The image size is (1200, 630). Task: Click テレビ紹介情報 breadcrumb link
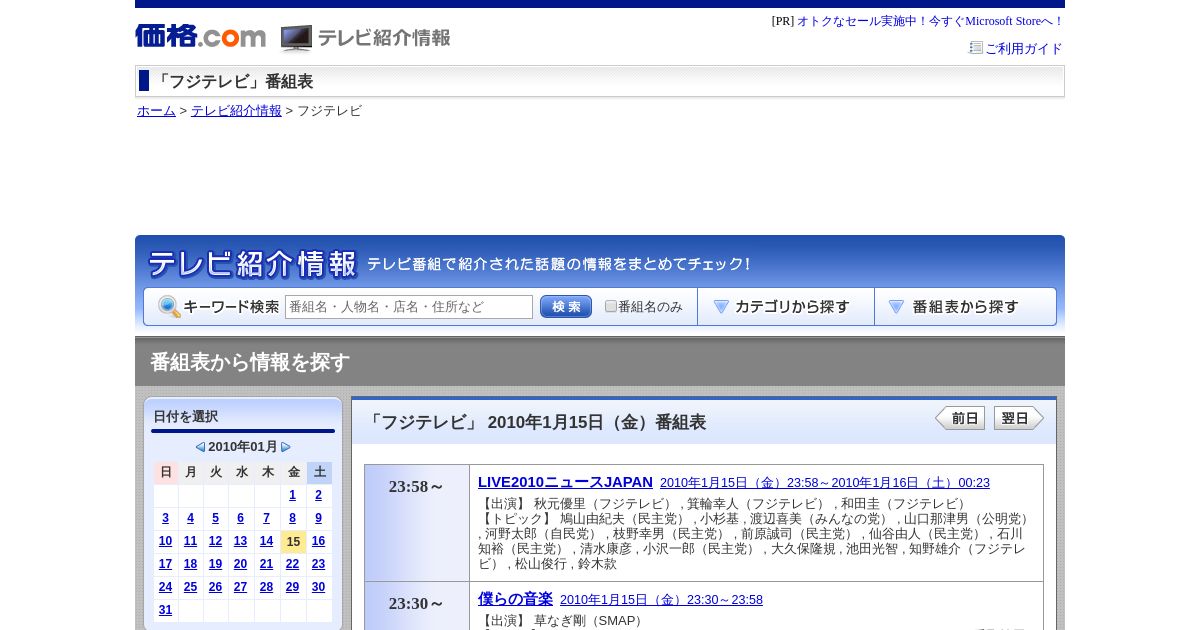coord(236,110)
